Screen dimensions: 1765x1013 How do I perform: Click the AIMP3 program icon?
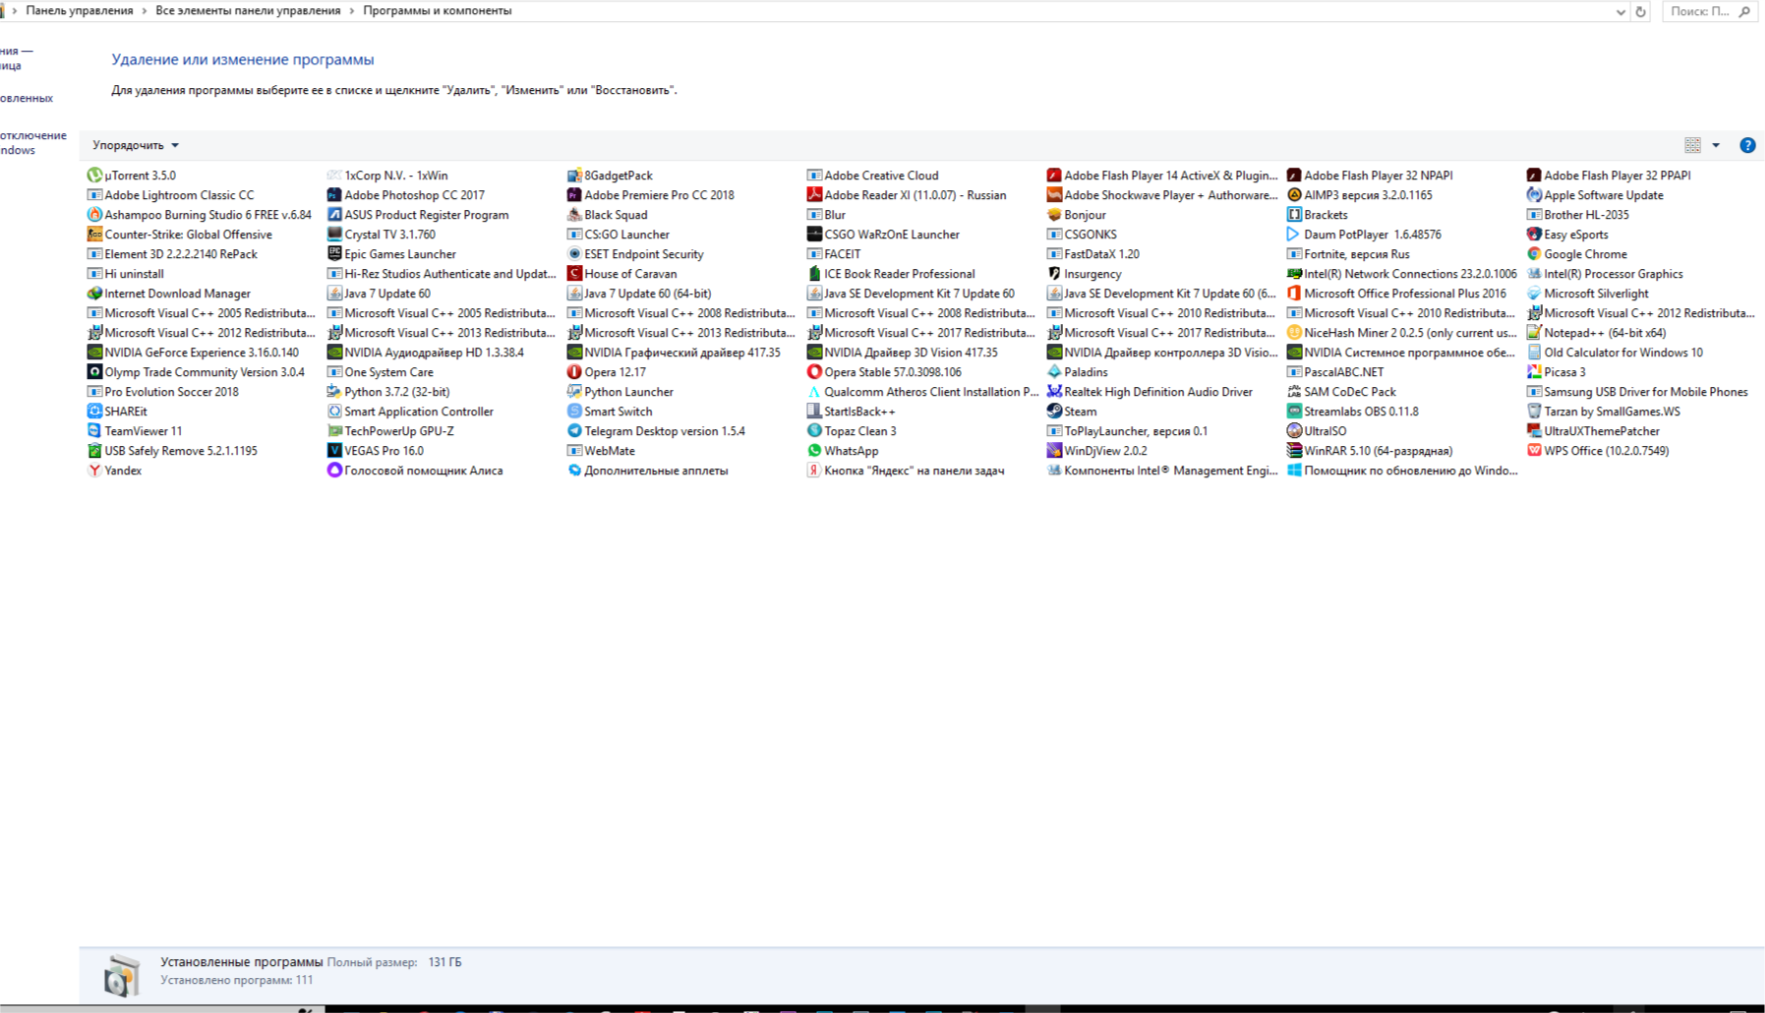coord(1294,195)
